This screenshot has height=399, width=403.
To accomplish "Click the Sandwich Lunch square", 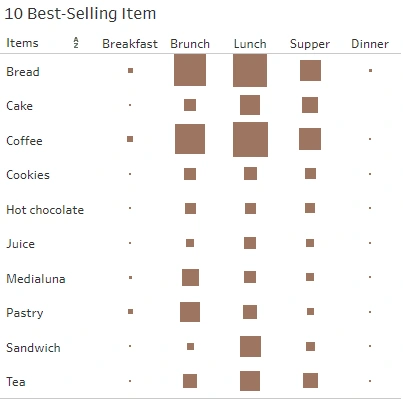I will (x=250, y=346).
